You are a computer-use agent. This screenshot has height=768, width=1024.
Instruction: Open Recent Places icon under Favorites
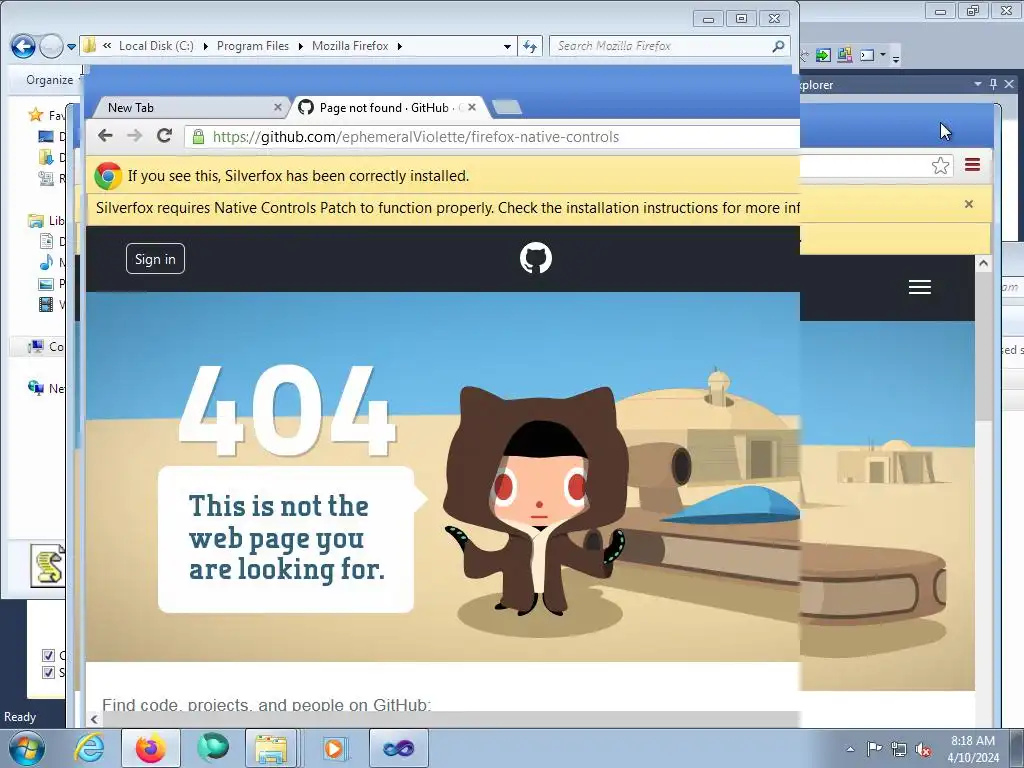click(46, 178)
